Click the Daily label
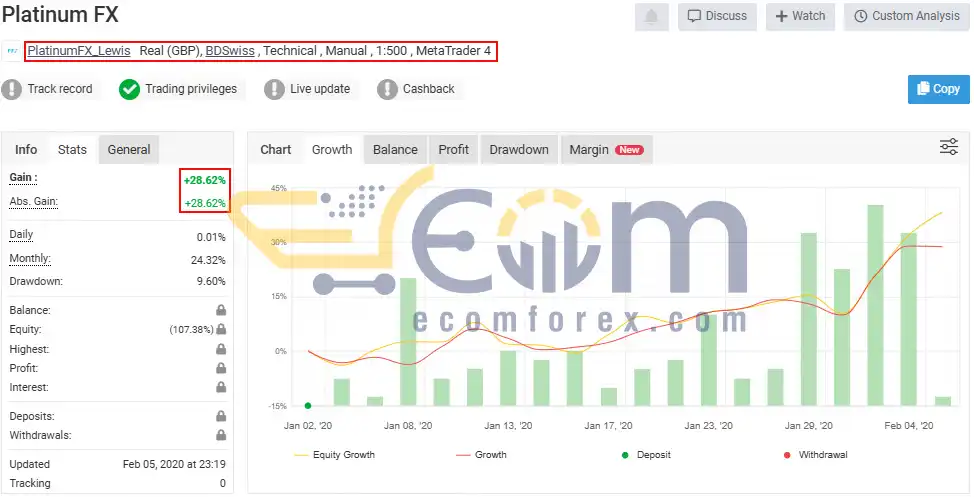The height and width of the screenshot is (497, 974). coord(21,235)
